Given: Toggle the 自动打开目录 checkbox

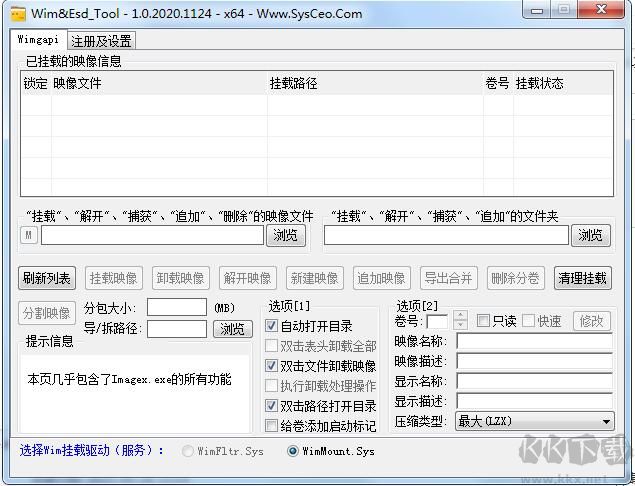Looking at the screenshot, I should 271,326.
